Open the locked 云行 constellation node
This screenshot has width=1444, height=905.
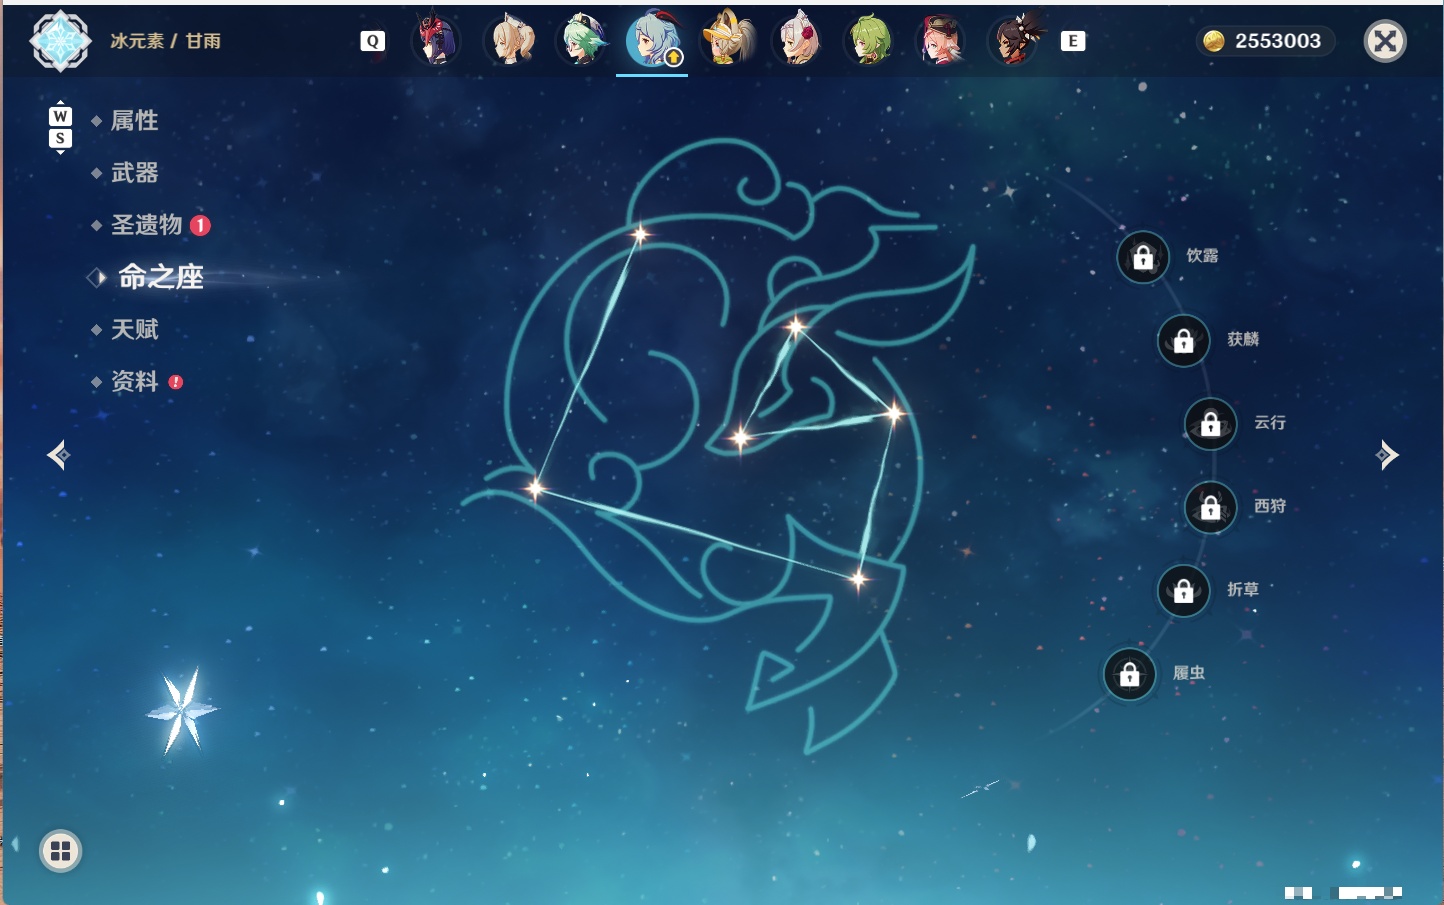[x=1211, y=424]
